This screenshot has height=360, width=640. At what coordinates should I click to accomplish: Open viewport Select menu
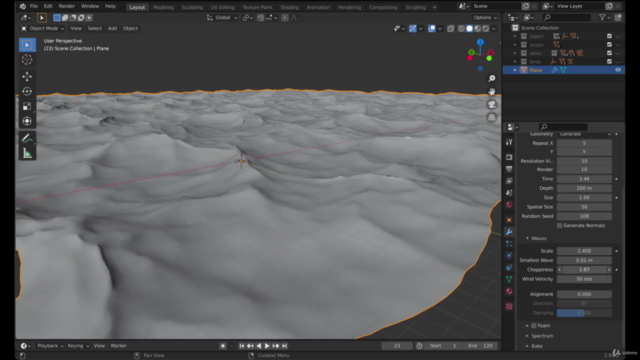tap(95, 29)
